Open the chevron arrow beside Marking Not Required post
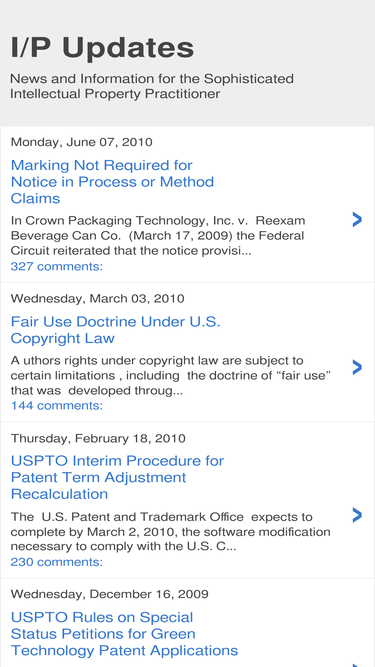The image size is (375, 667). [357, 219]
